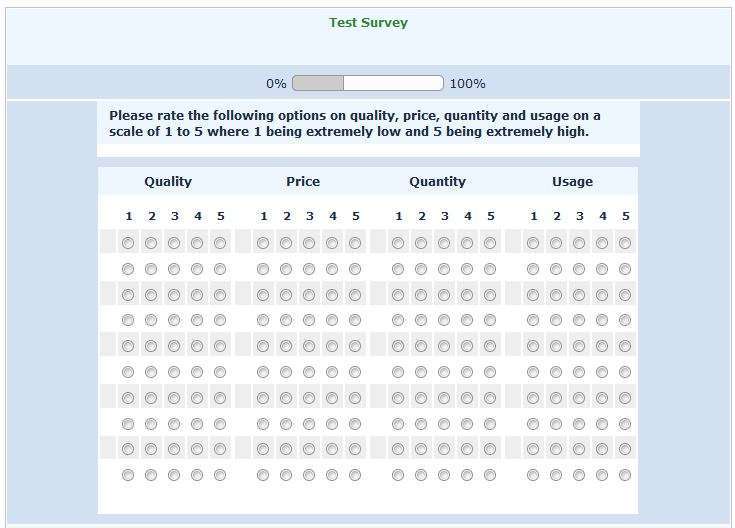
Task: Select Price rating 5 in fifth row
Action: pyautogui.click(x=355, y=346)
